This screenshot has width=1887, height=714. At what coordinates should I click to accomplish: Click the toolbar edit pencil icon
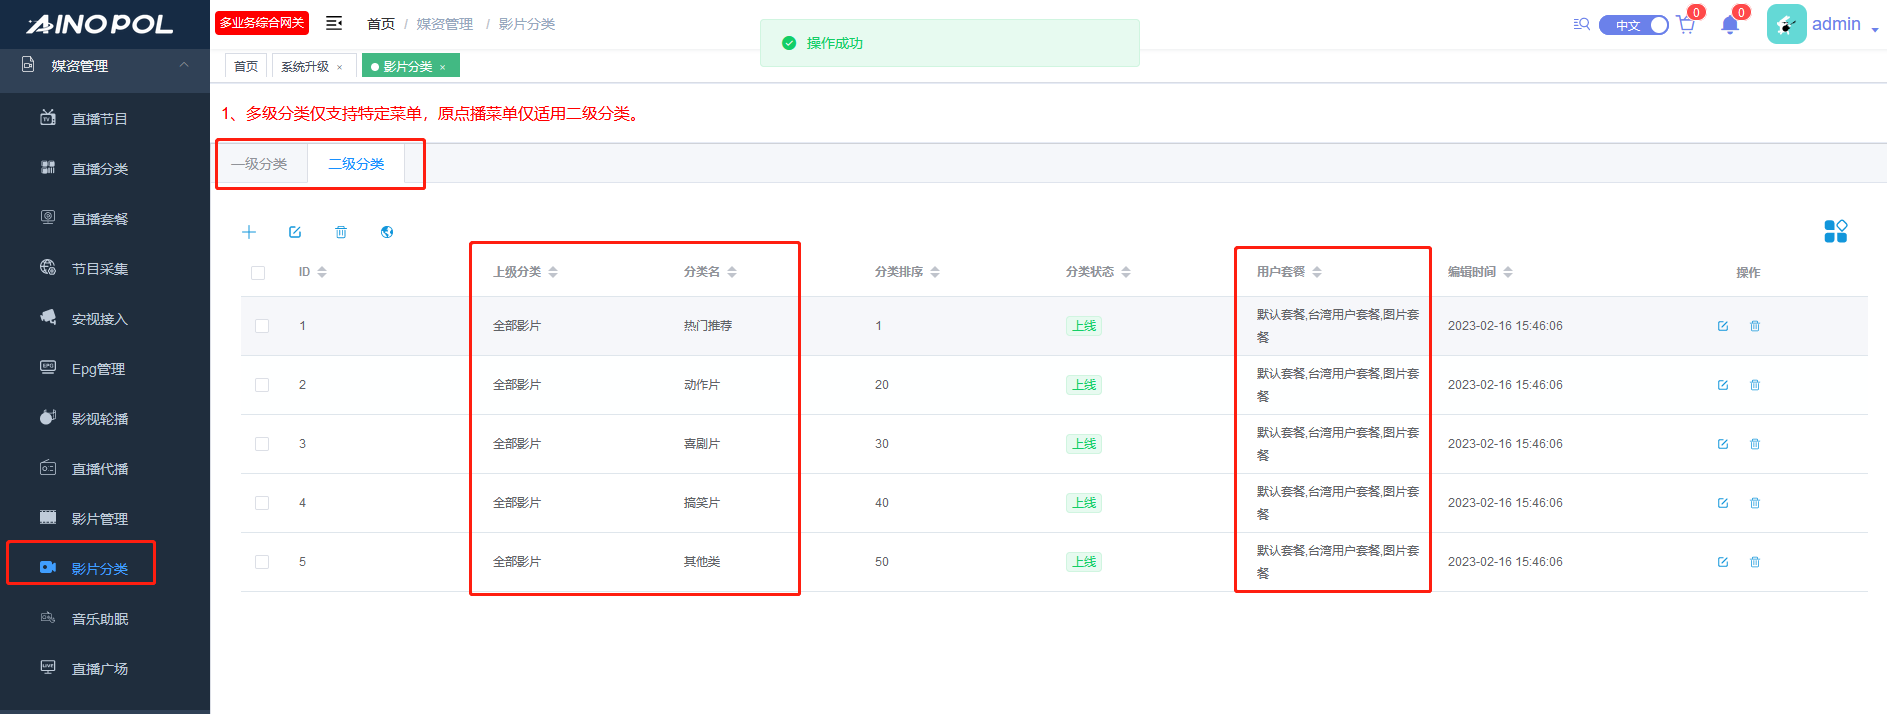coord(295,232)
